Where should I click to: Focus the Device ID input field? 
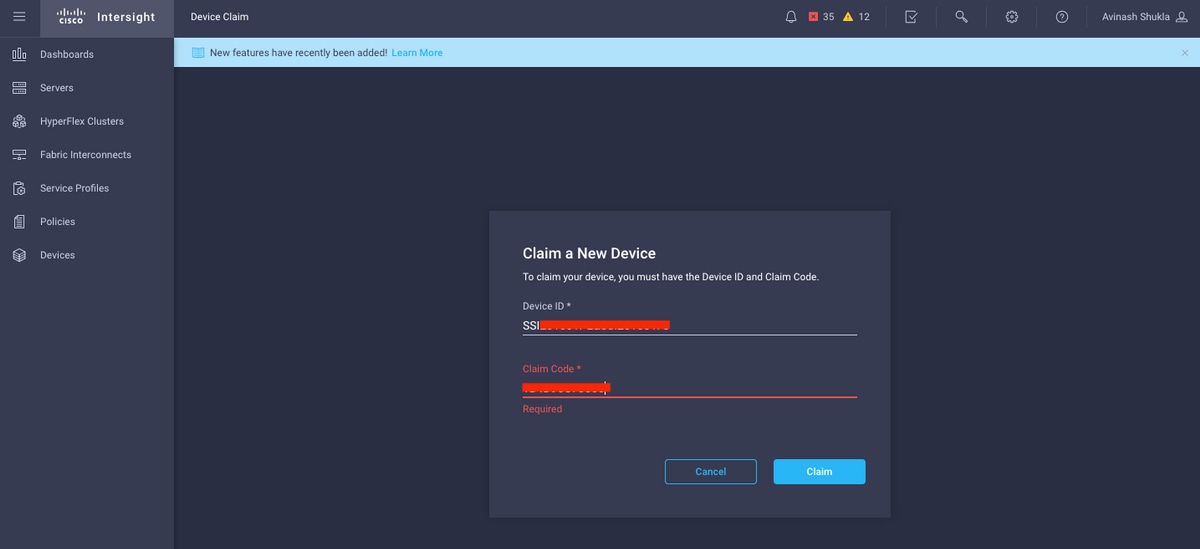(690, 325)
